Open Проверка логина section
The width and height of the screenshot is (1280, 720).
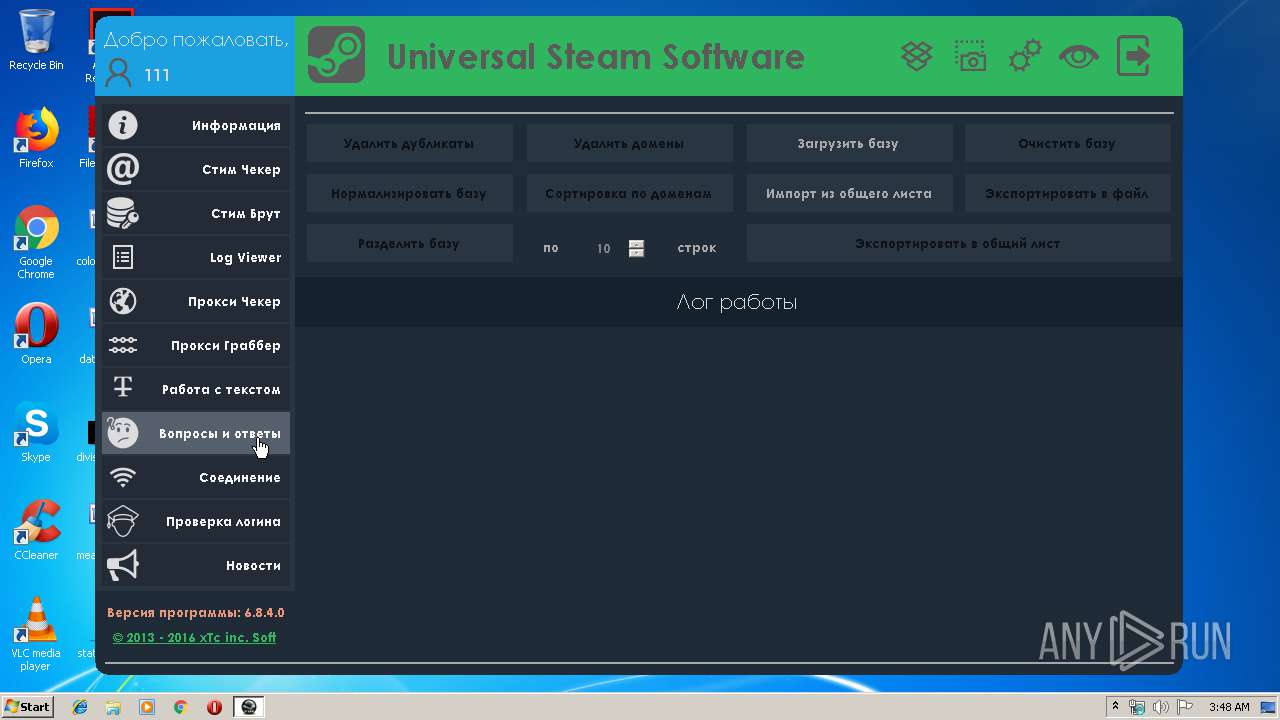(196, 521)
